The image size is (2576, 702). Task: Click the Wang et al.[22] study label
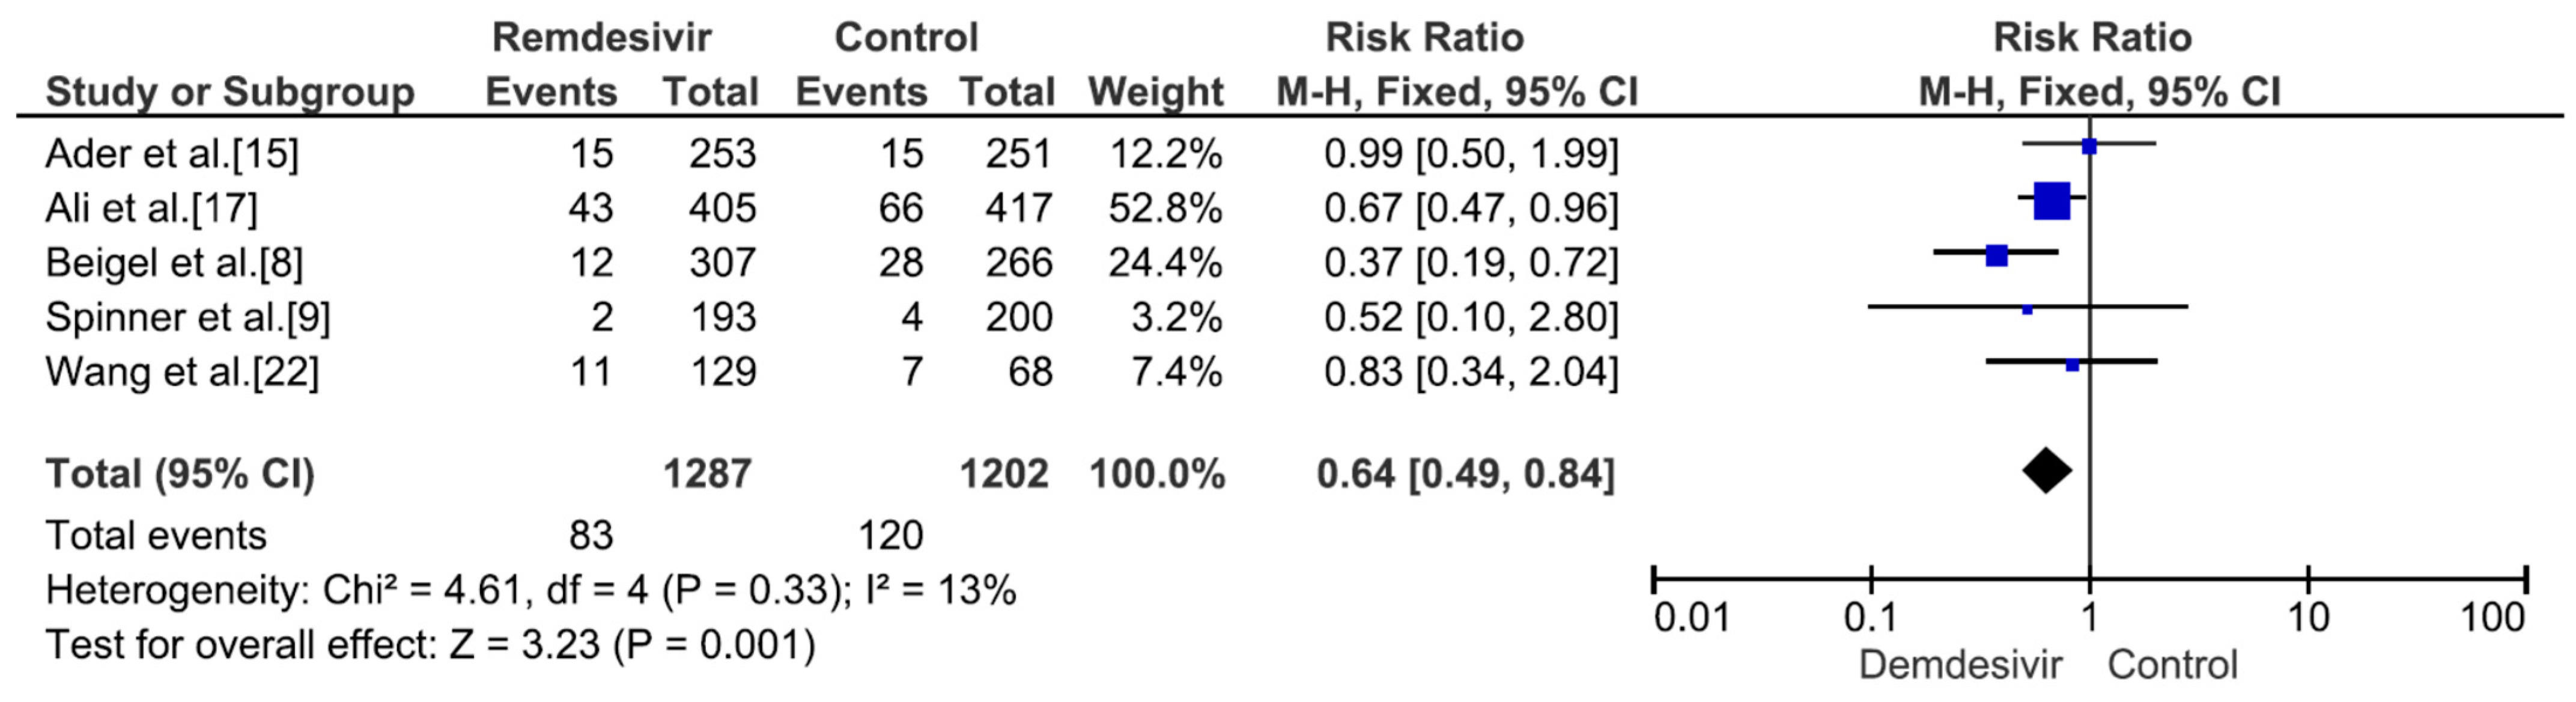182,372
